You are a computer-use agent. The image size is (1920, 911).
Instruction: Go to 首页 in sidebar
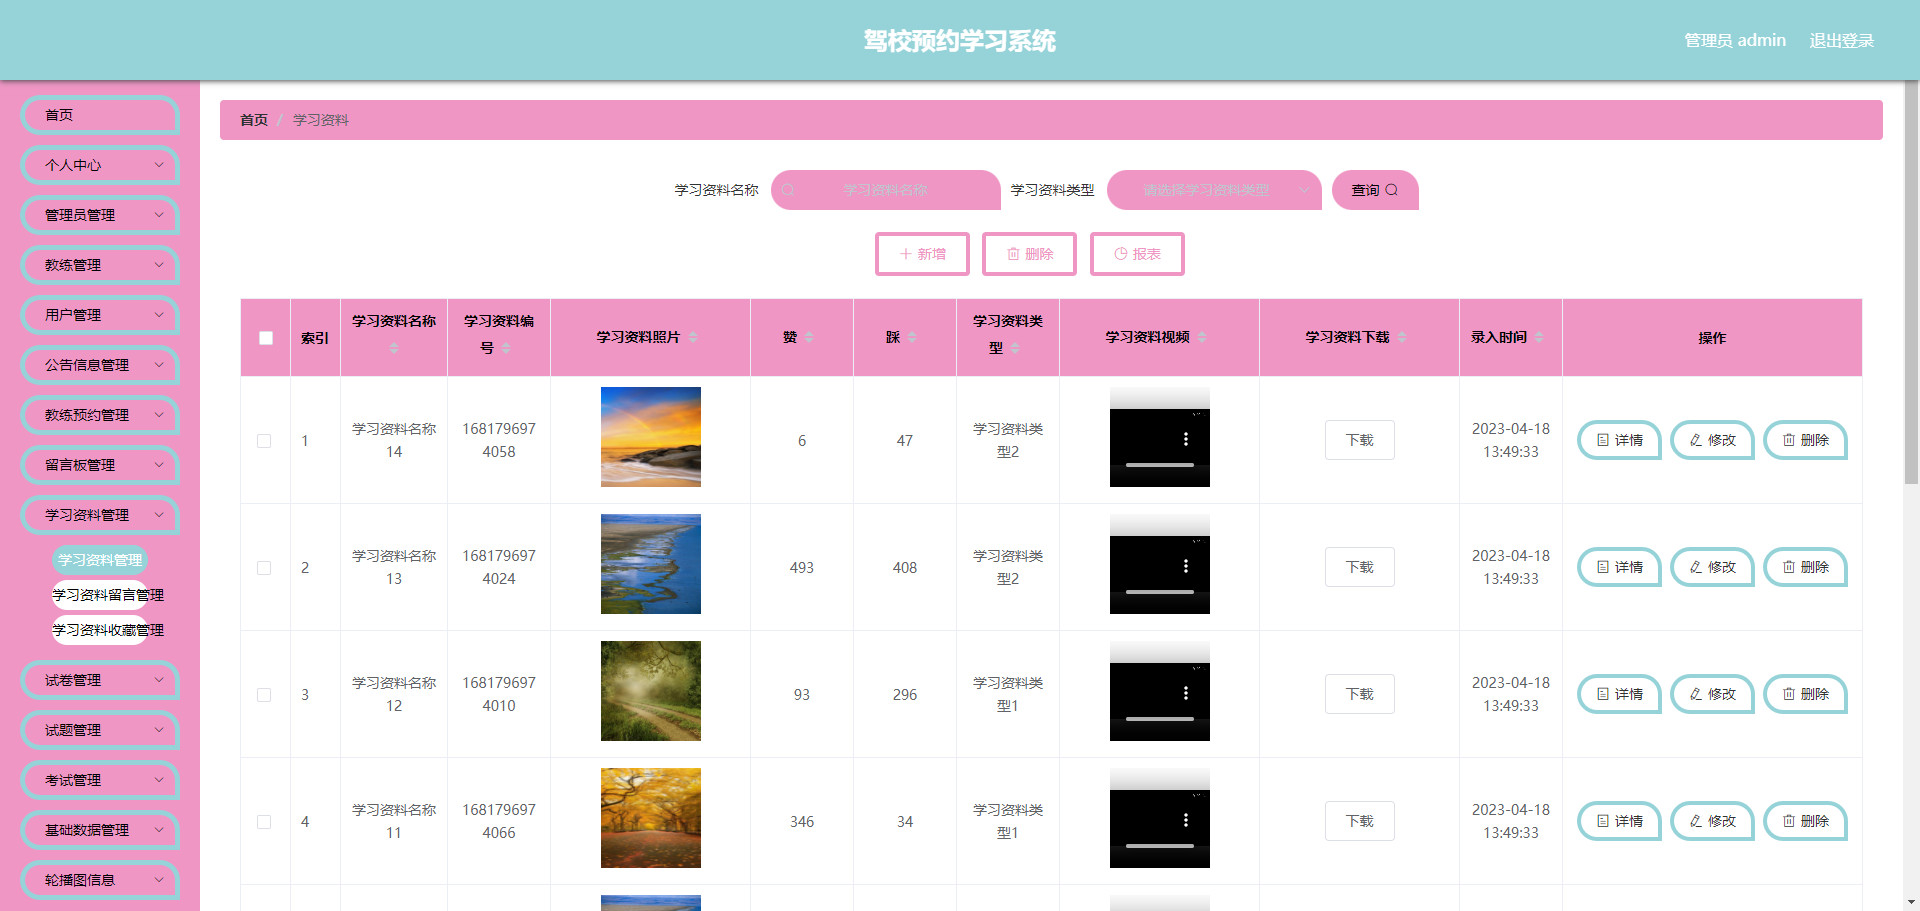[x=100, y=115]
